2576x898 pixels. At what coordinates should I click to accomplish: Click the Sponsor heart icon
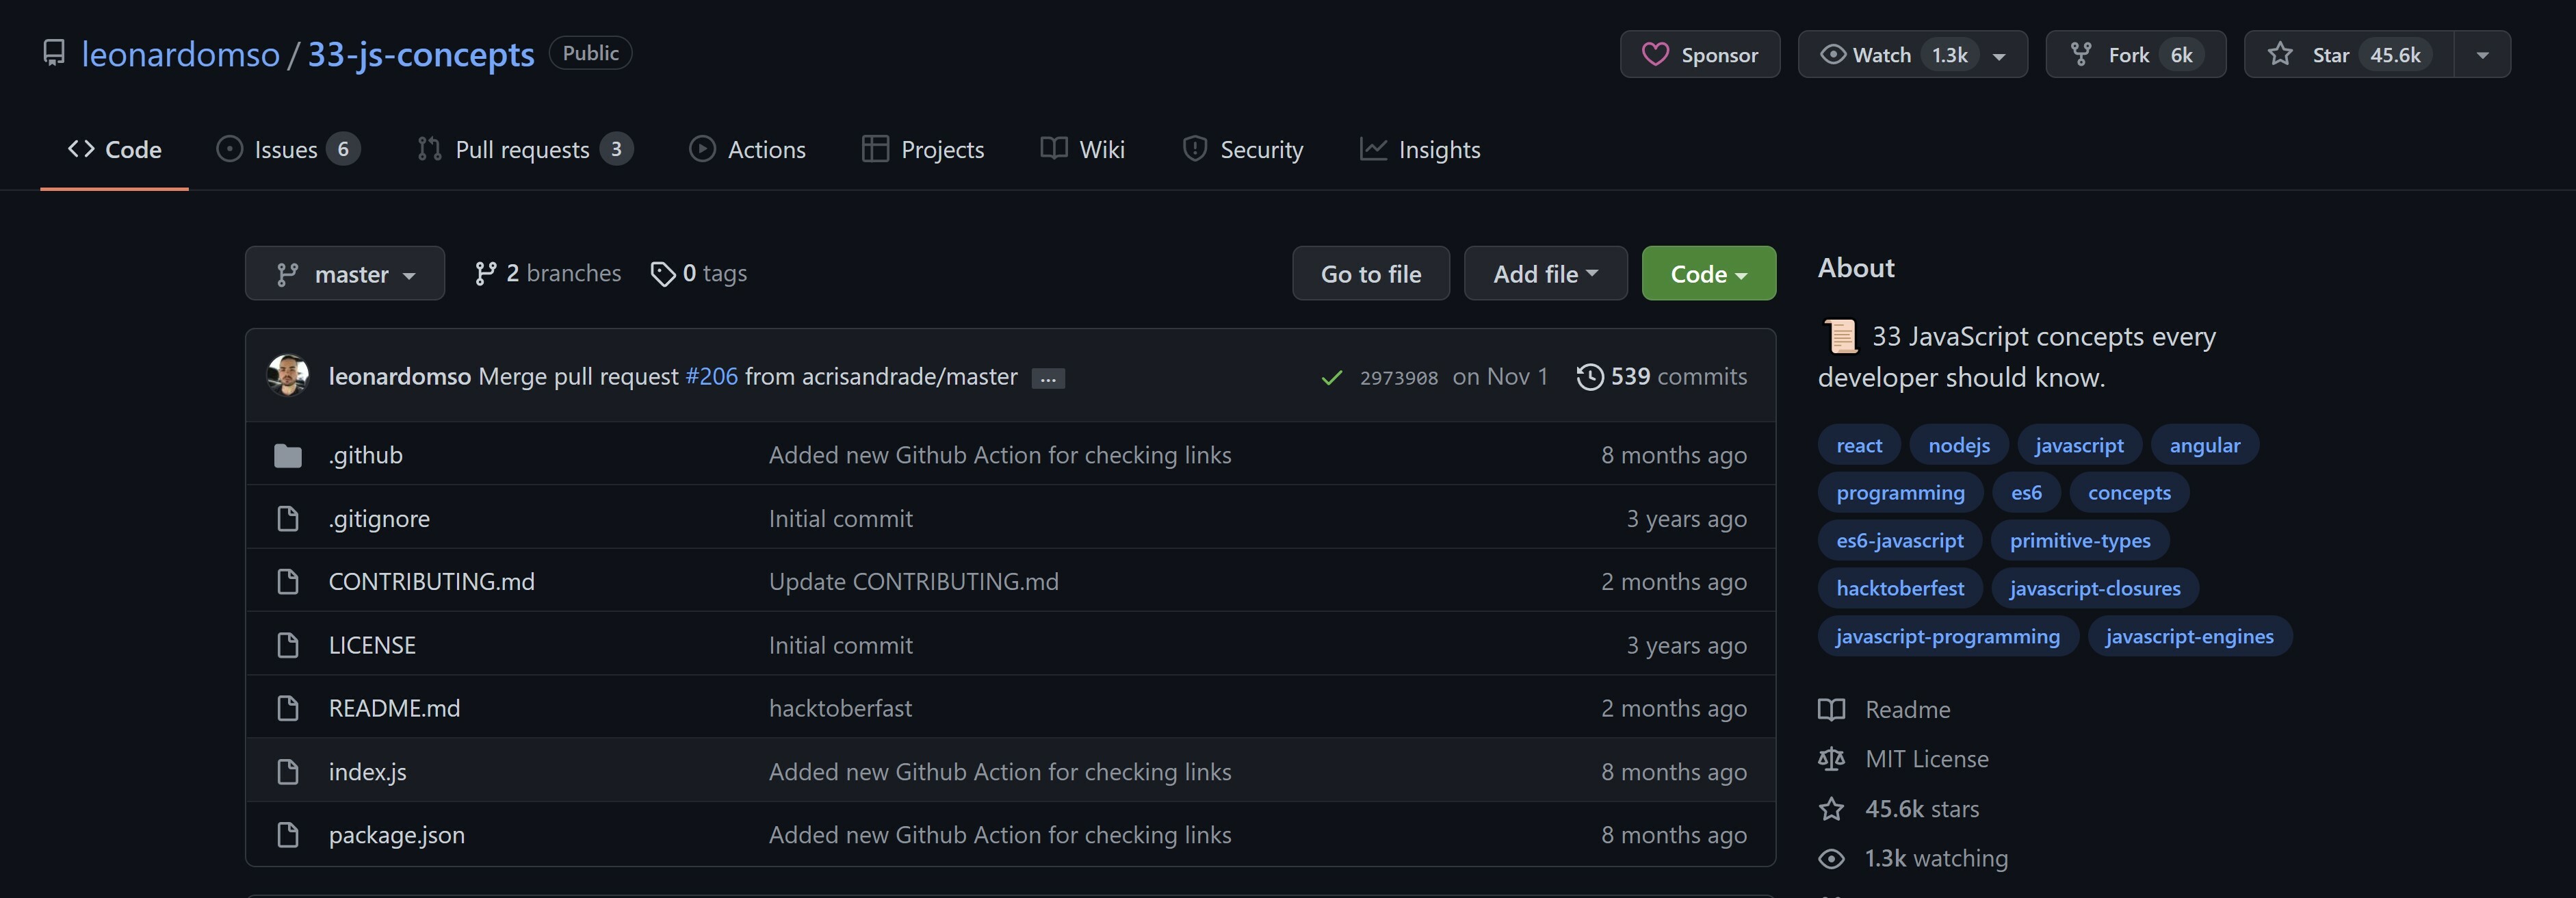1655,54
